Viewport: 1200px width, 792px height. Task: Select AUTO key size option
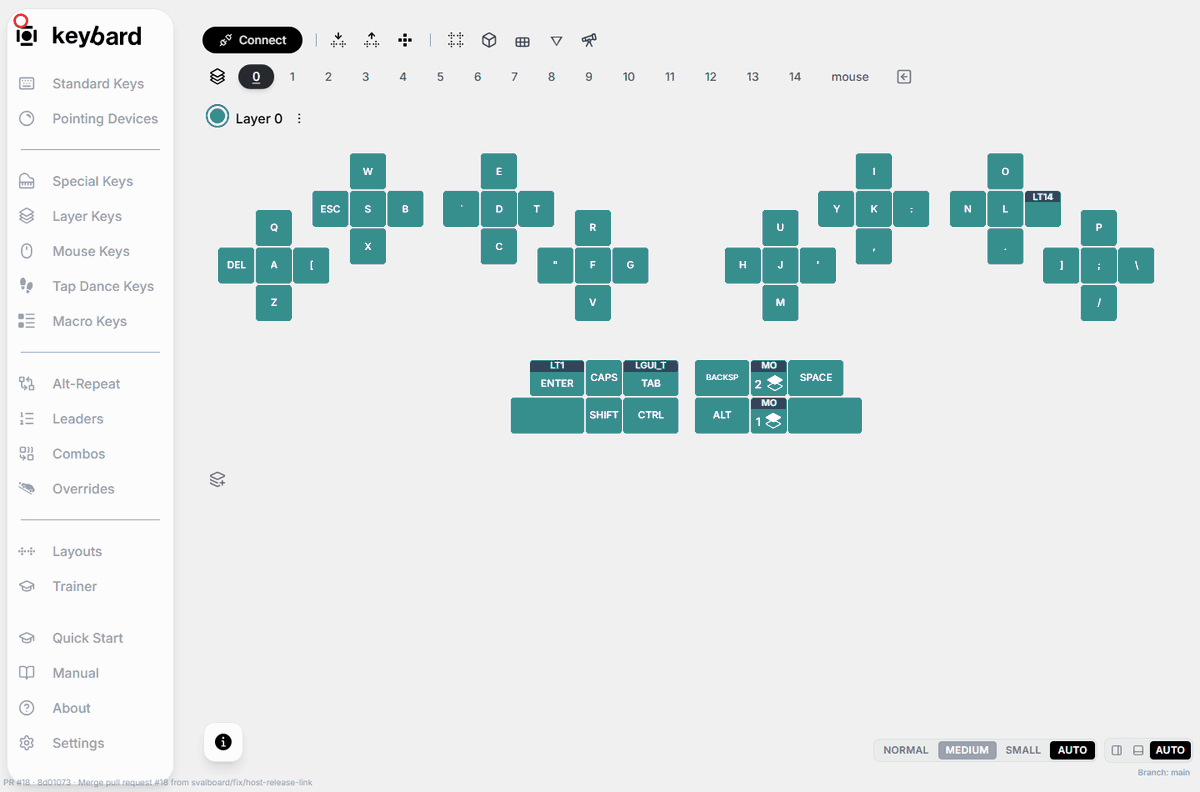coord(1072,750)
